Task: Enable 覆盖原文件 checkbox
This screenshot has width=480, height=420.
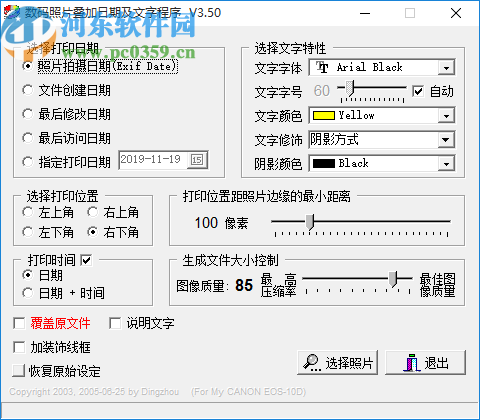Action: tap(19, 323)
